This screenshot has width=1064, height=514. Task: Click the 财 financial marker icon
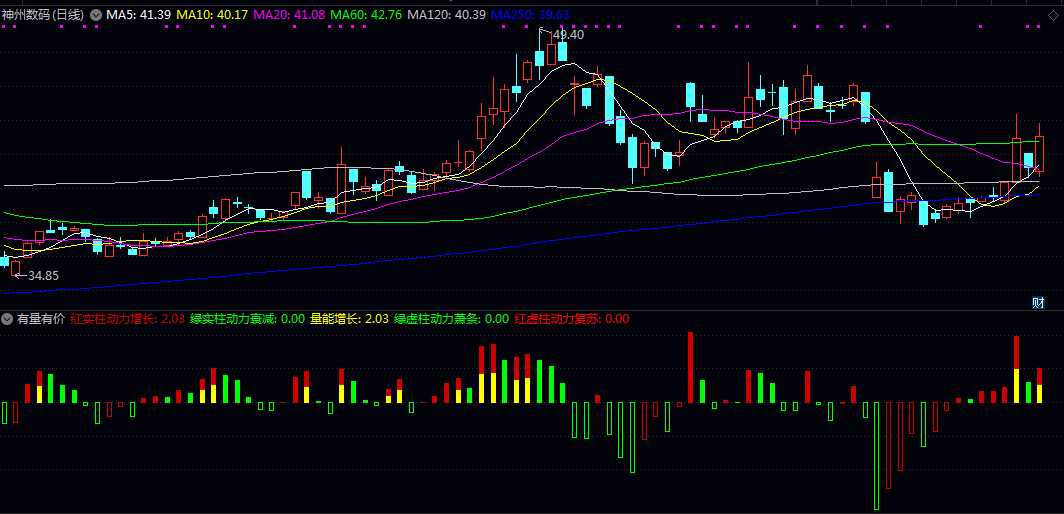pos(1038,303)
